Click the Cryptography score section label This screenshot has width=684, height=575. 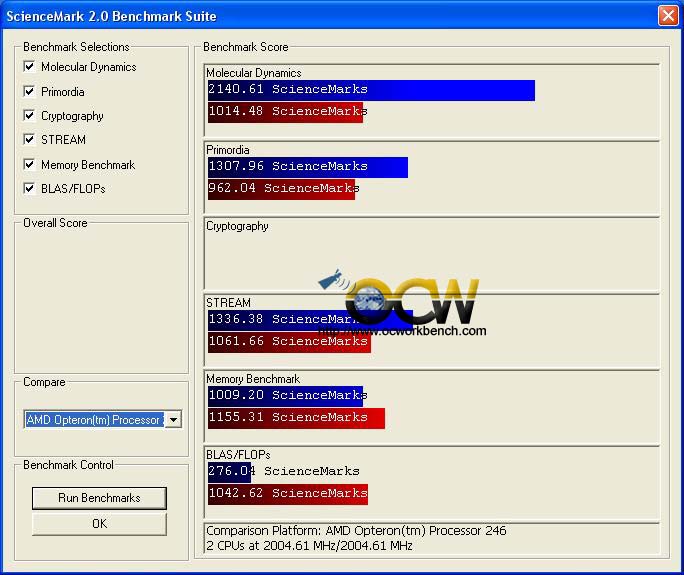click(x=237, y=226)
